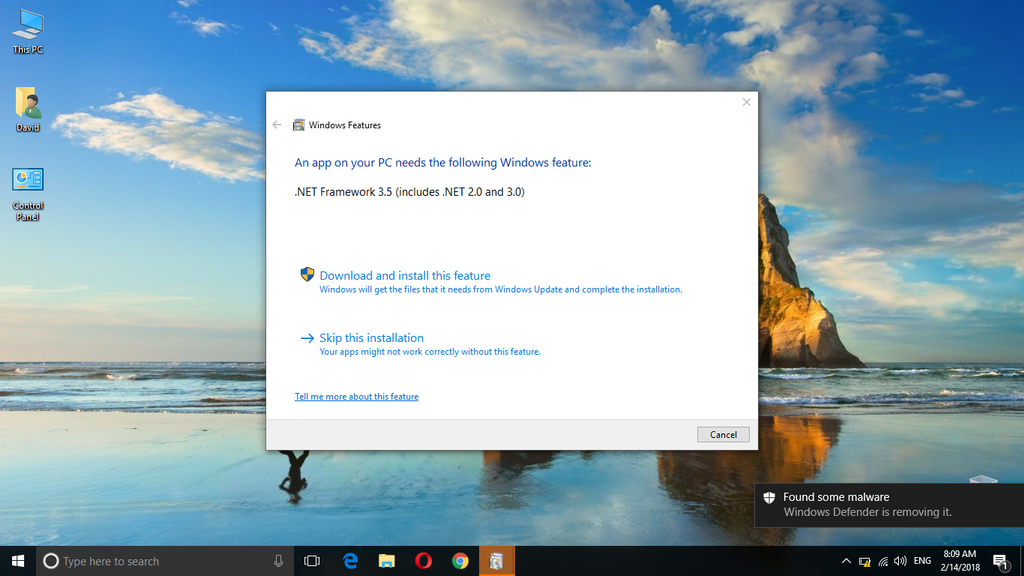Viewport: 1024px width, 576px height.
Task: Open Task View from taskbar
Action: click(311, 561)
